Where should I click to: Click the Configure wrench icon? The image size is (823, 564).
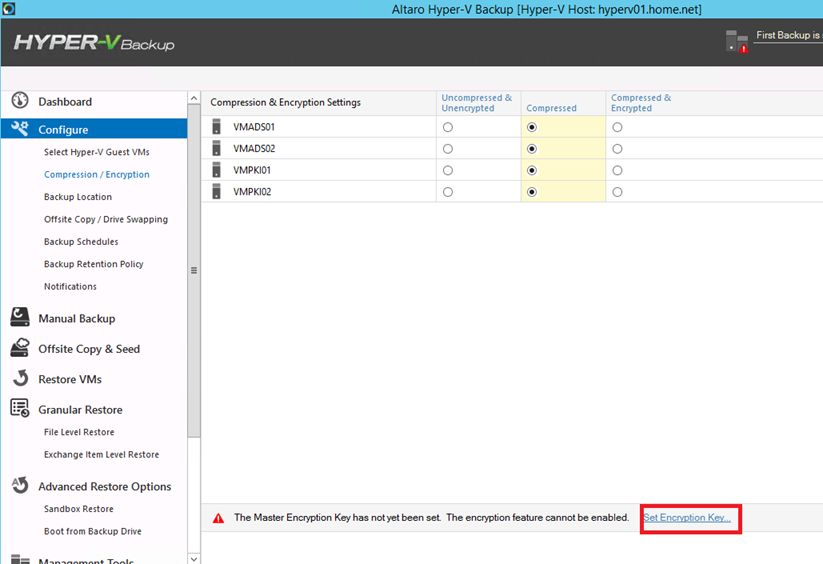pyautogui.click(x=20, y=128)
